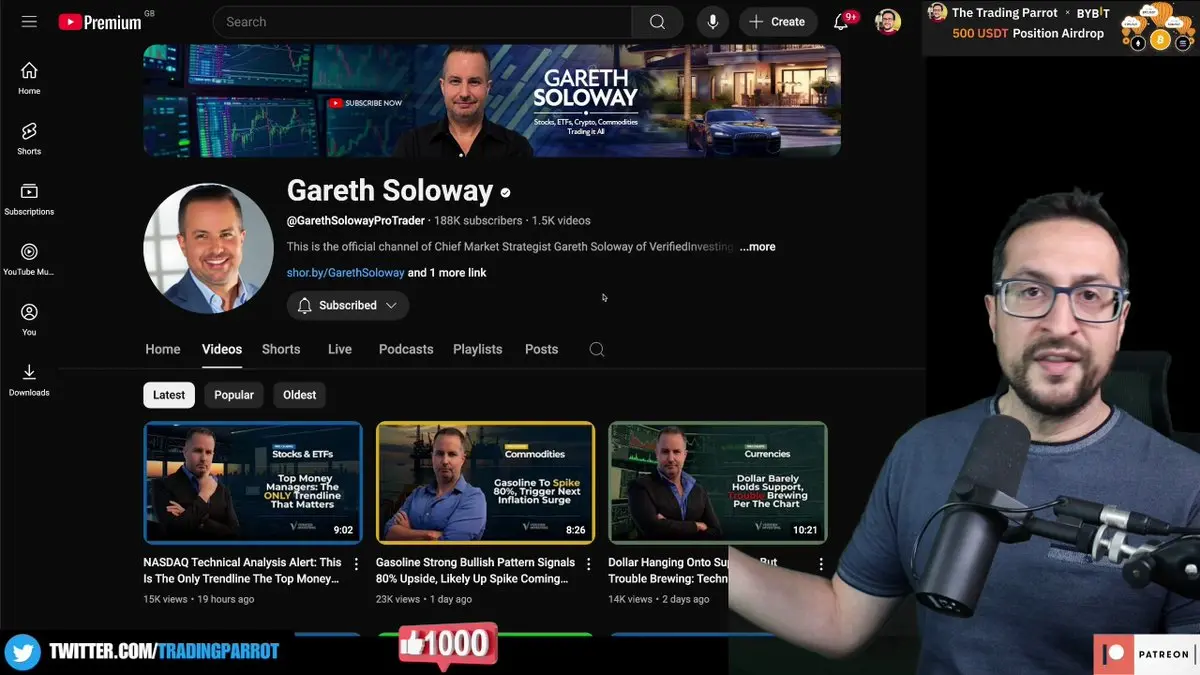Open Dollar Hanging Onto Support video title

pyautogui.click(x=693, y=570)
